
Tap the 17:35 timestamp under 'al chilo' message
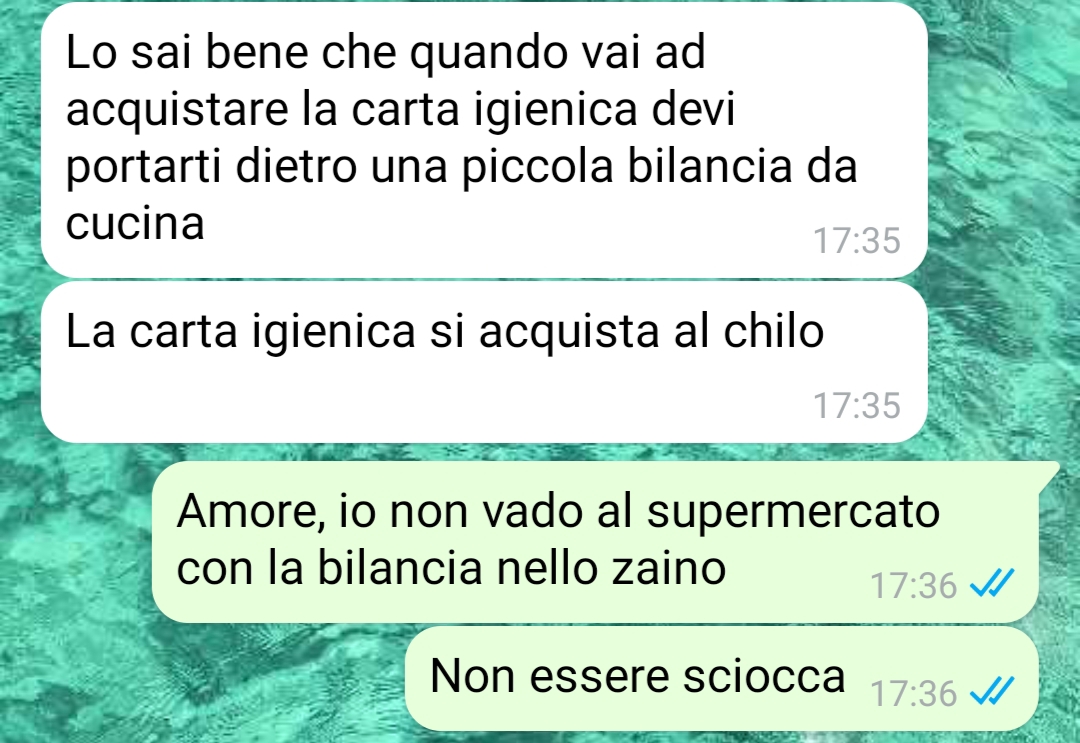pos(857,405)
